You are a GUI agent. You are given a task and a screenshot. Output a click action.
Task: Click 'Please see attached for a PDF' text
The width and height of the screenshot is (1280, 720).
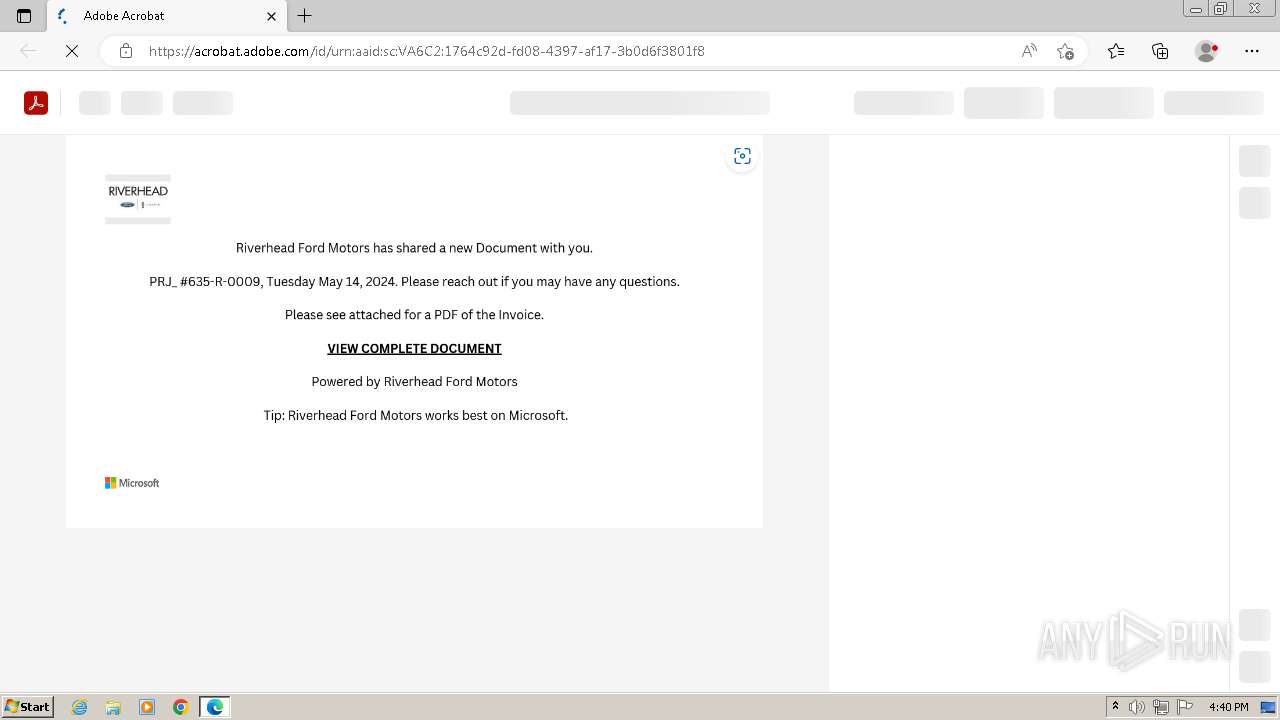tap(414, 314)
